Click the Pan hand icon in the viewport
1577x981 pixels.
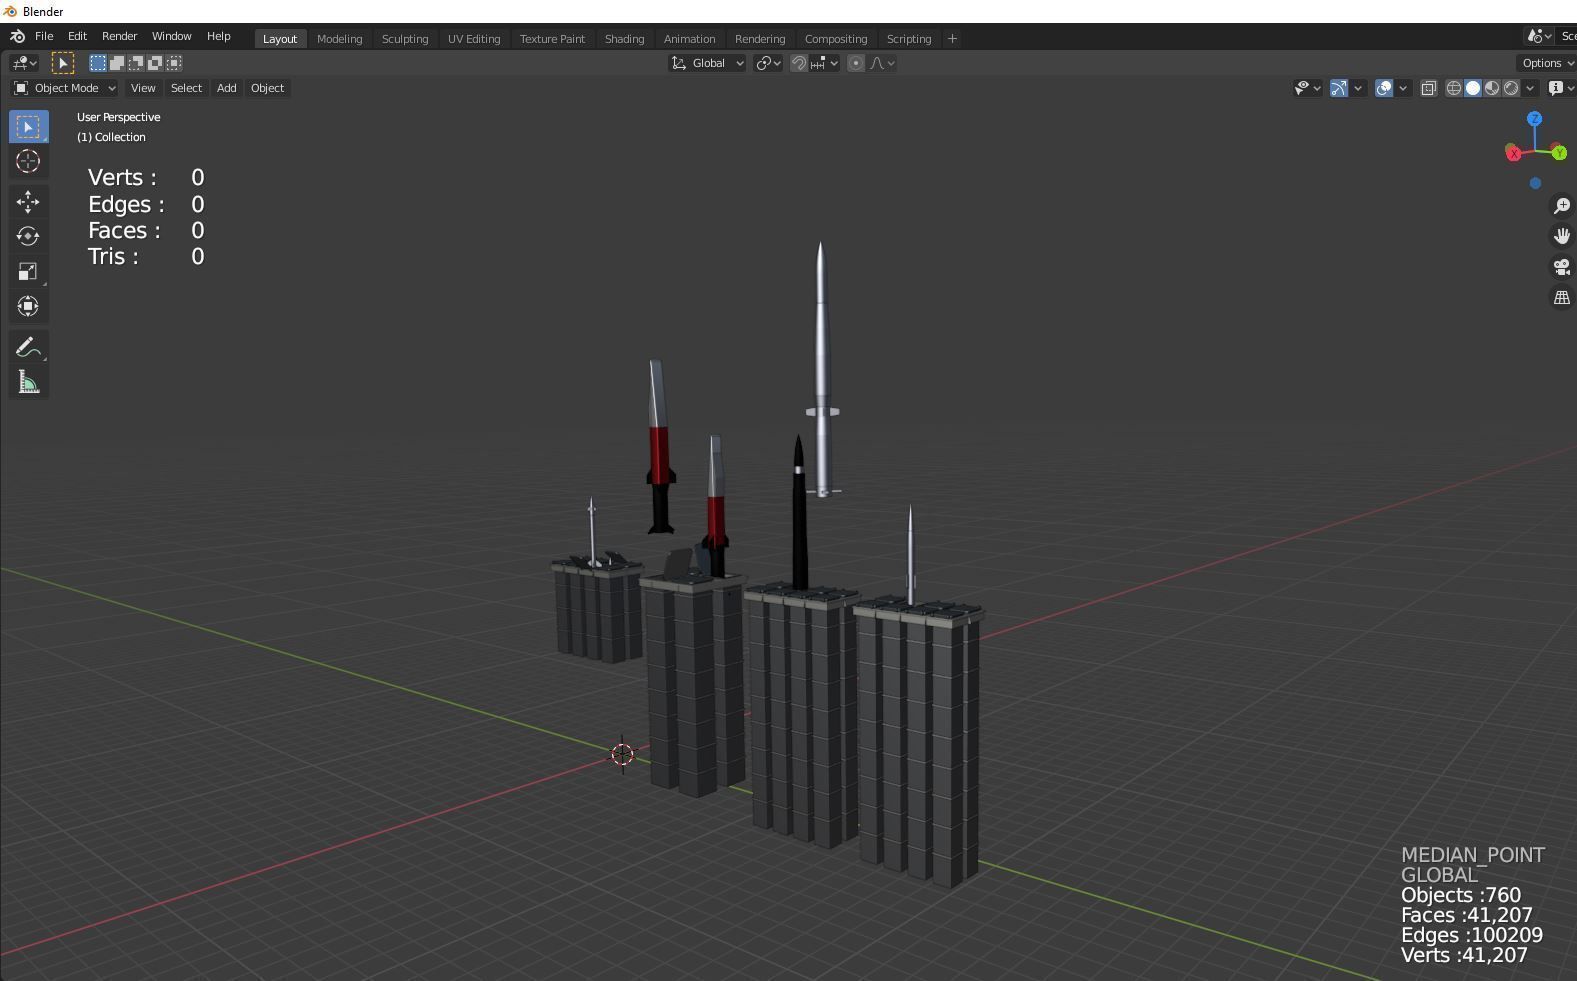(1561, 236)
